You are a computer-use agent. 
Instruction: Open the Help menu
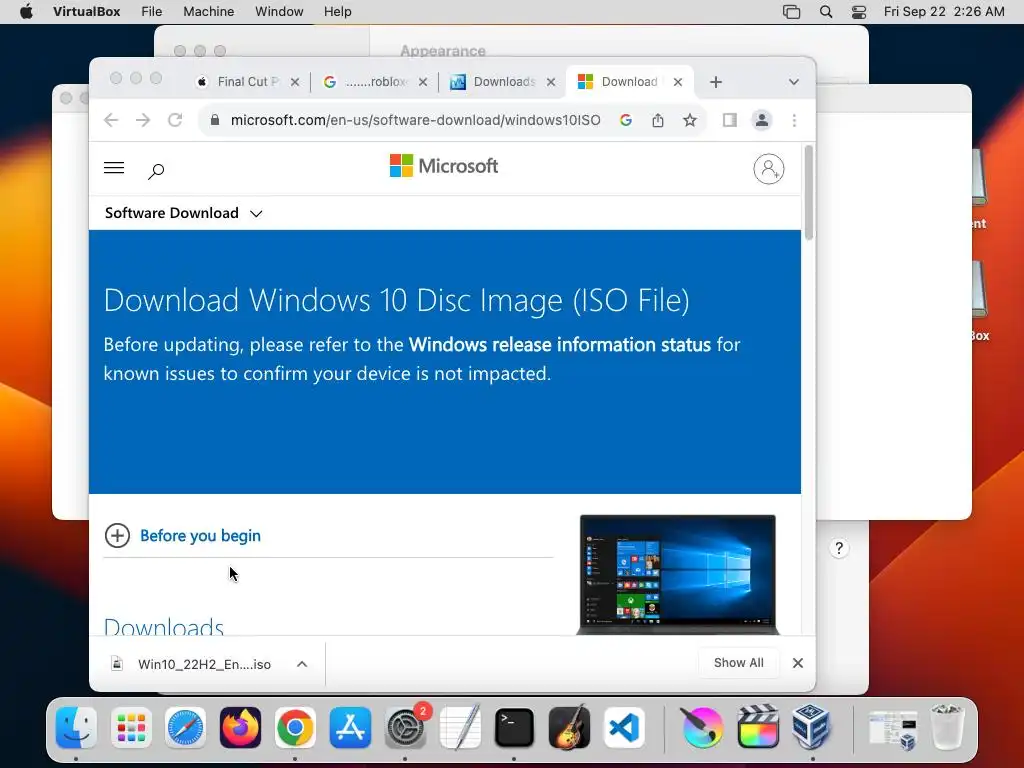[338, 12]
